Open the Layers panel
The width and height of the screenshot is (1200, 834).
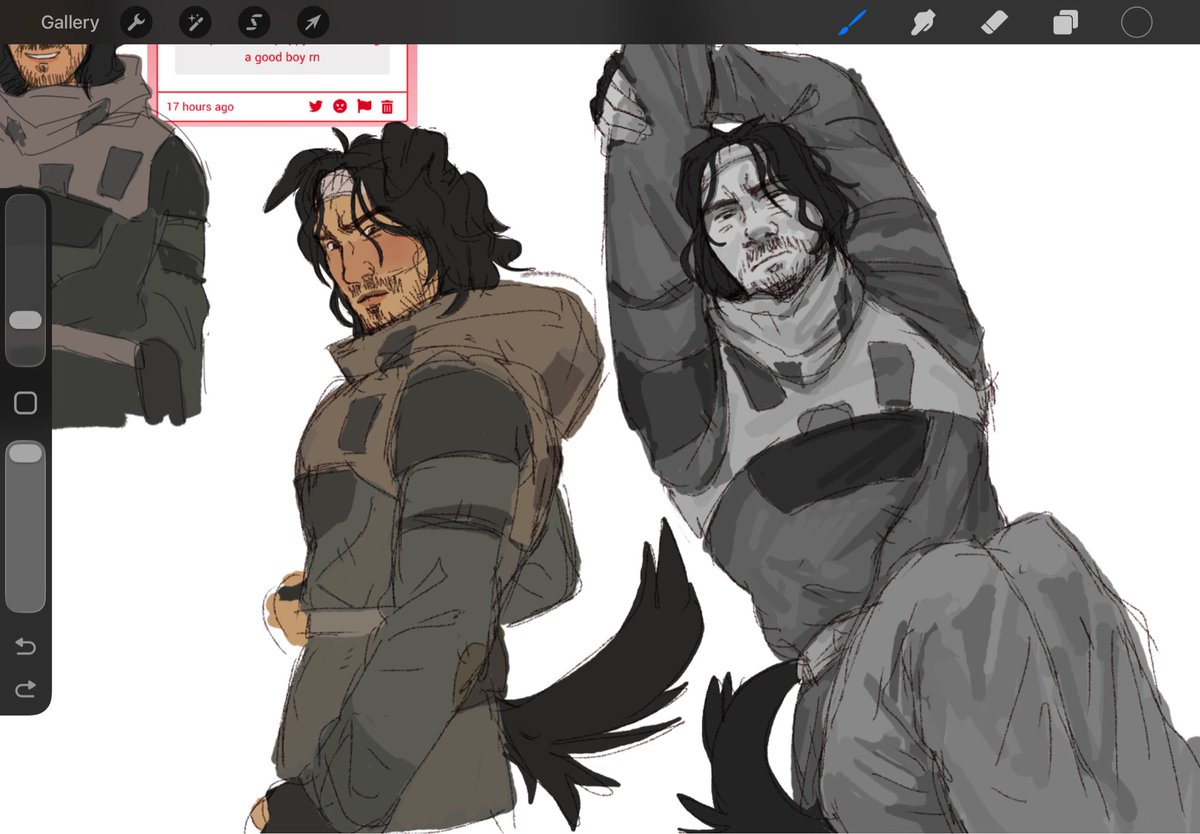(1065, 22)
